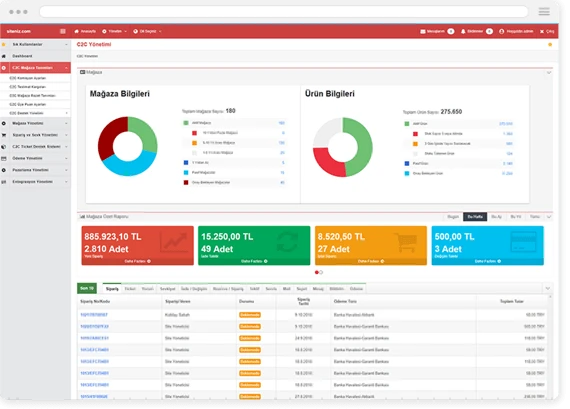
Task: Click Daha Fazla on the orange card
Action: tap(371, 261)
